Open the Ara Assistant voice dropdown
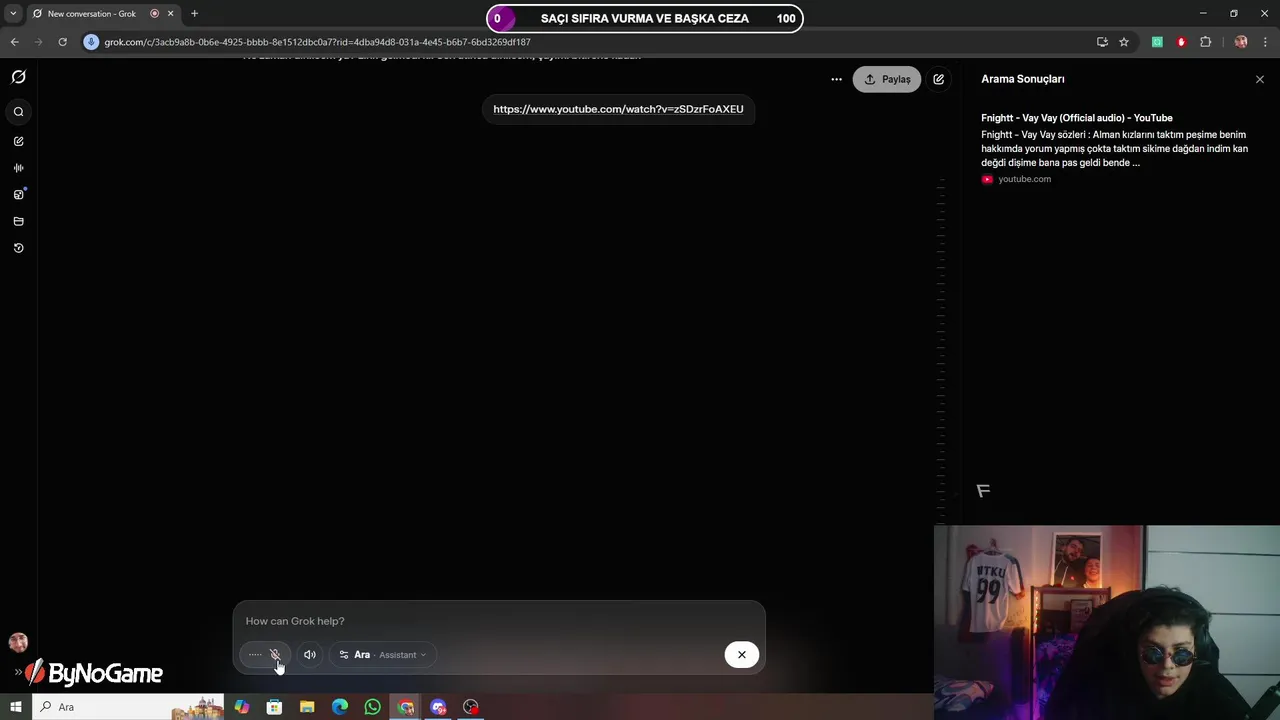The height and width of the screenshot is (720, 1280). click(383, 655)
